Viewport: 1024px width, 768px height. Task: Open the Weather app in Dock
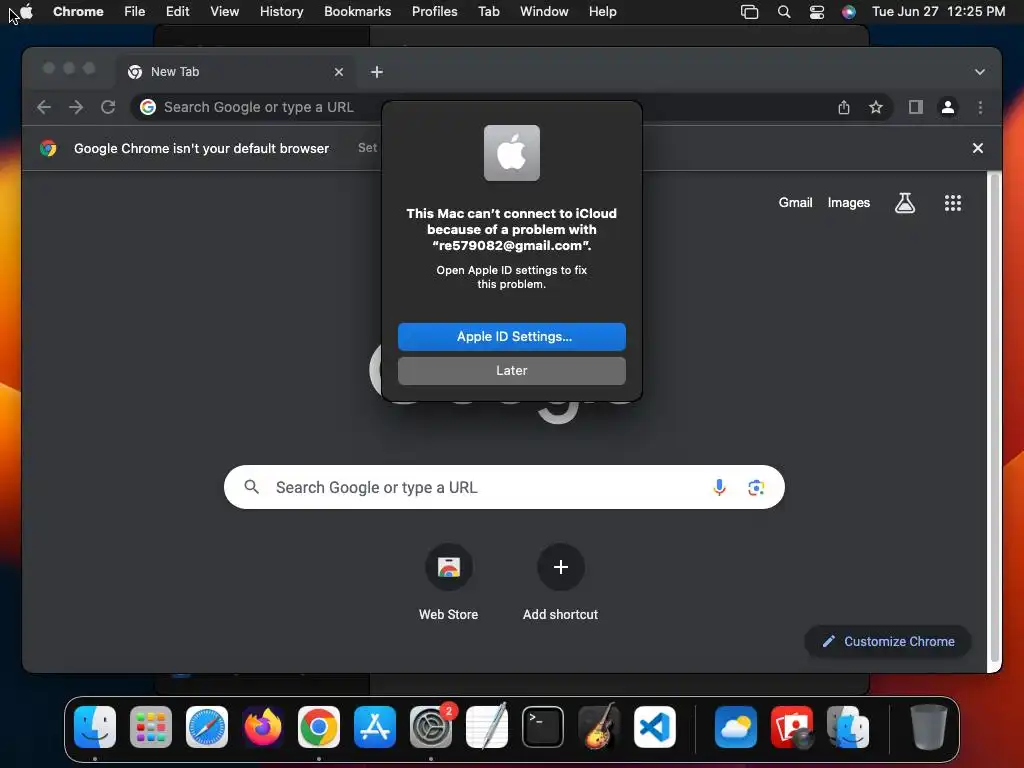pyautogui.click(x=736, y=727)
